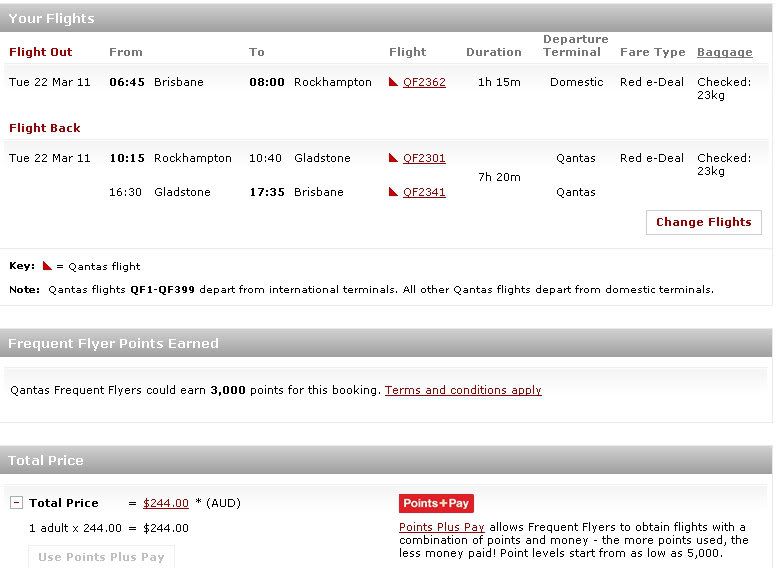The height and width of the screenshot is (568, 783).
Task: Click the Flight Out heading label
Action: click(40, 52)
